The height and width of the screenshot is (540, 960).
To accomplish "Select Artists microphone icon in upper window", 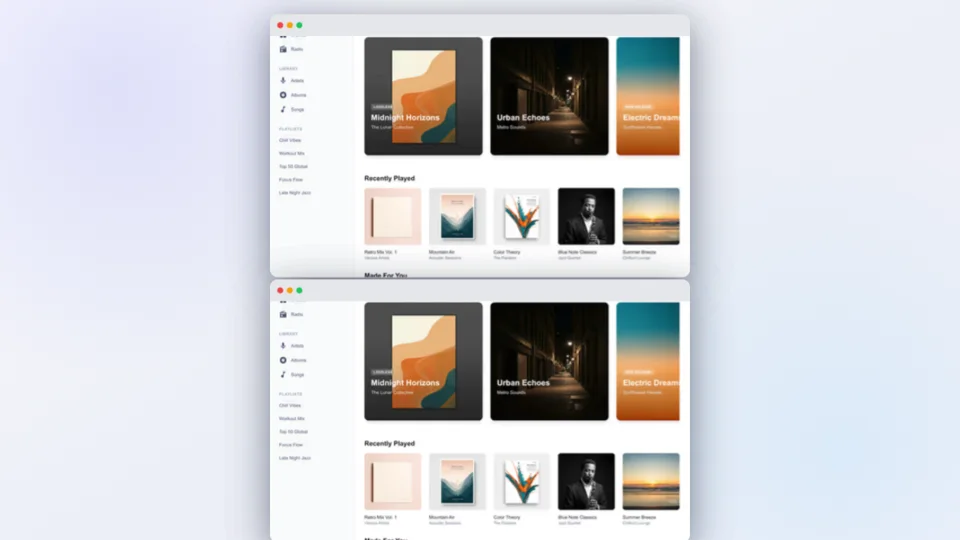I will (x=283, y=80).
